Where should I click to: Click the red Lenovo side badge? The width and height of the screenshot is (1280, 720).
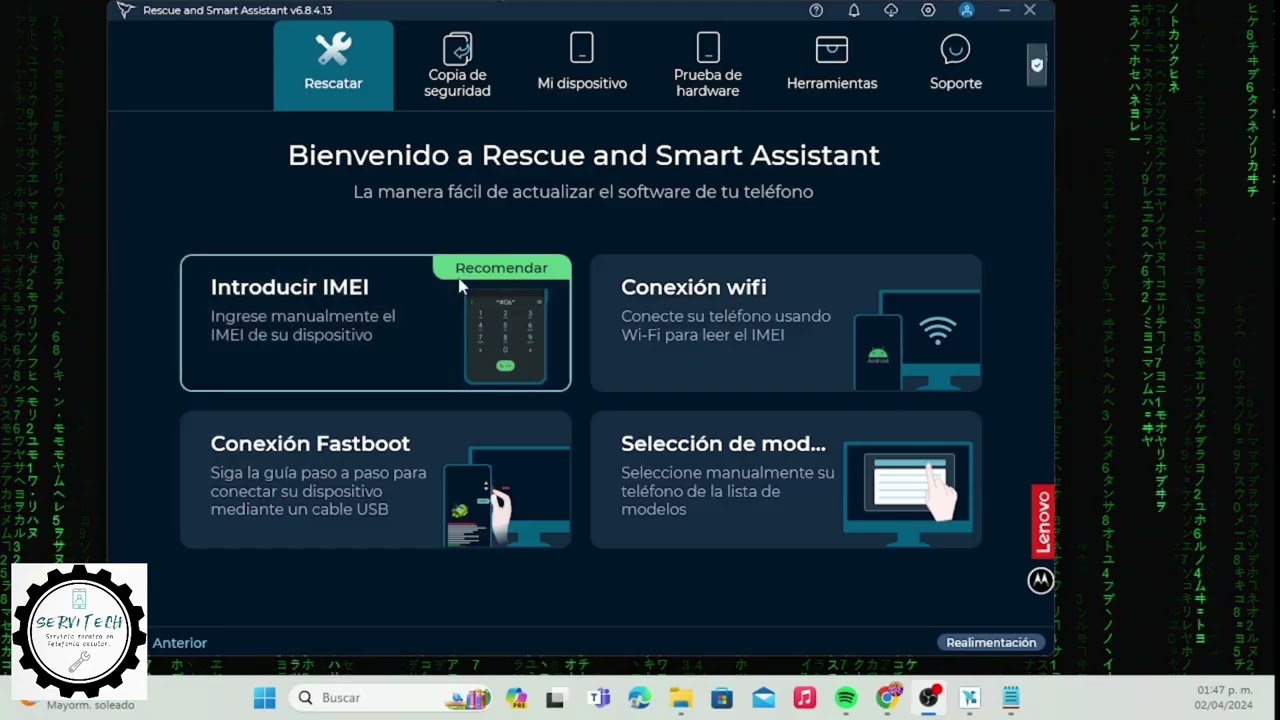(x=1043, y=523)
